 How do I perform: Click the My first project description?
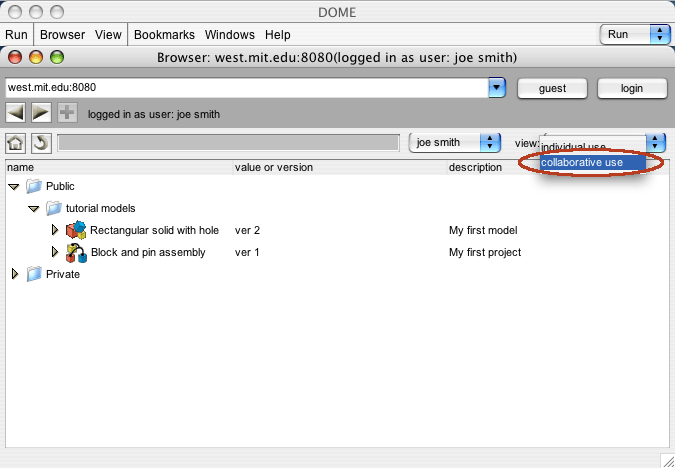(x=485, y=252)
